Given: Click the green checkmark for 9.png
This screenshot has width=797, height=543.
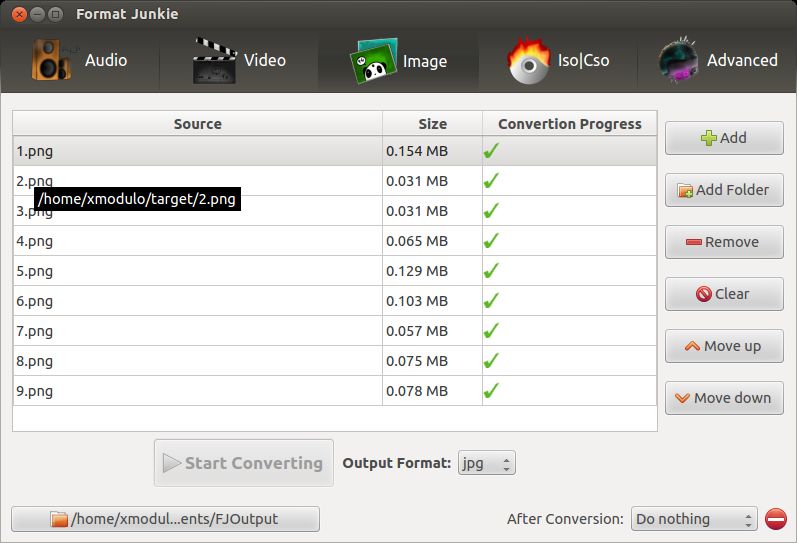Looking at the screenshot, I should tap(491, 390).
